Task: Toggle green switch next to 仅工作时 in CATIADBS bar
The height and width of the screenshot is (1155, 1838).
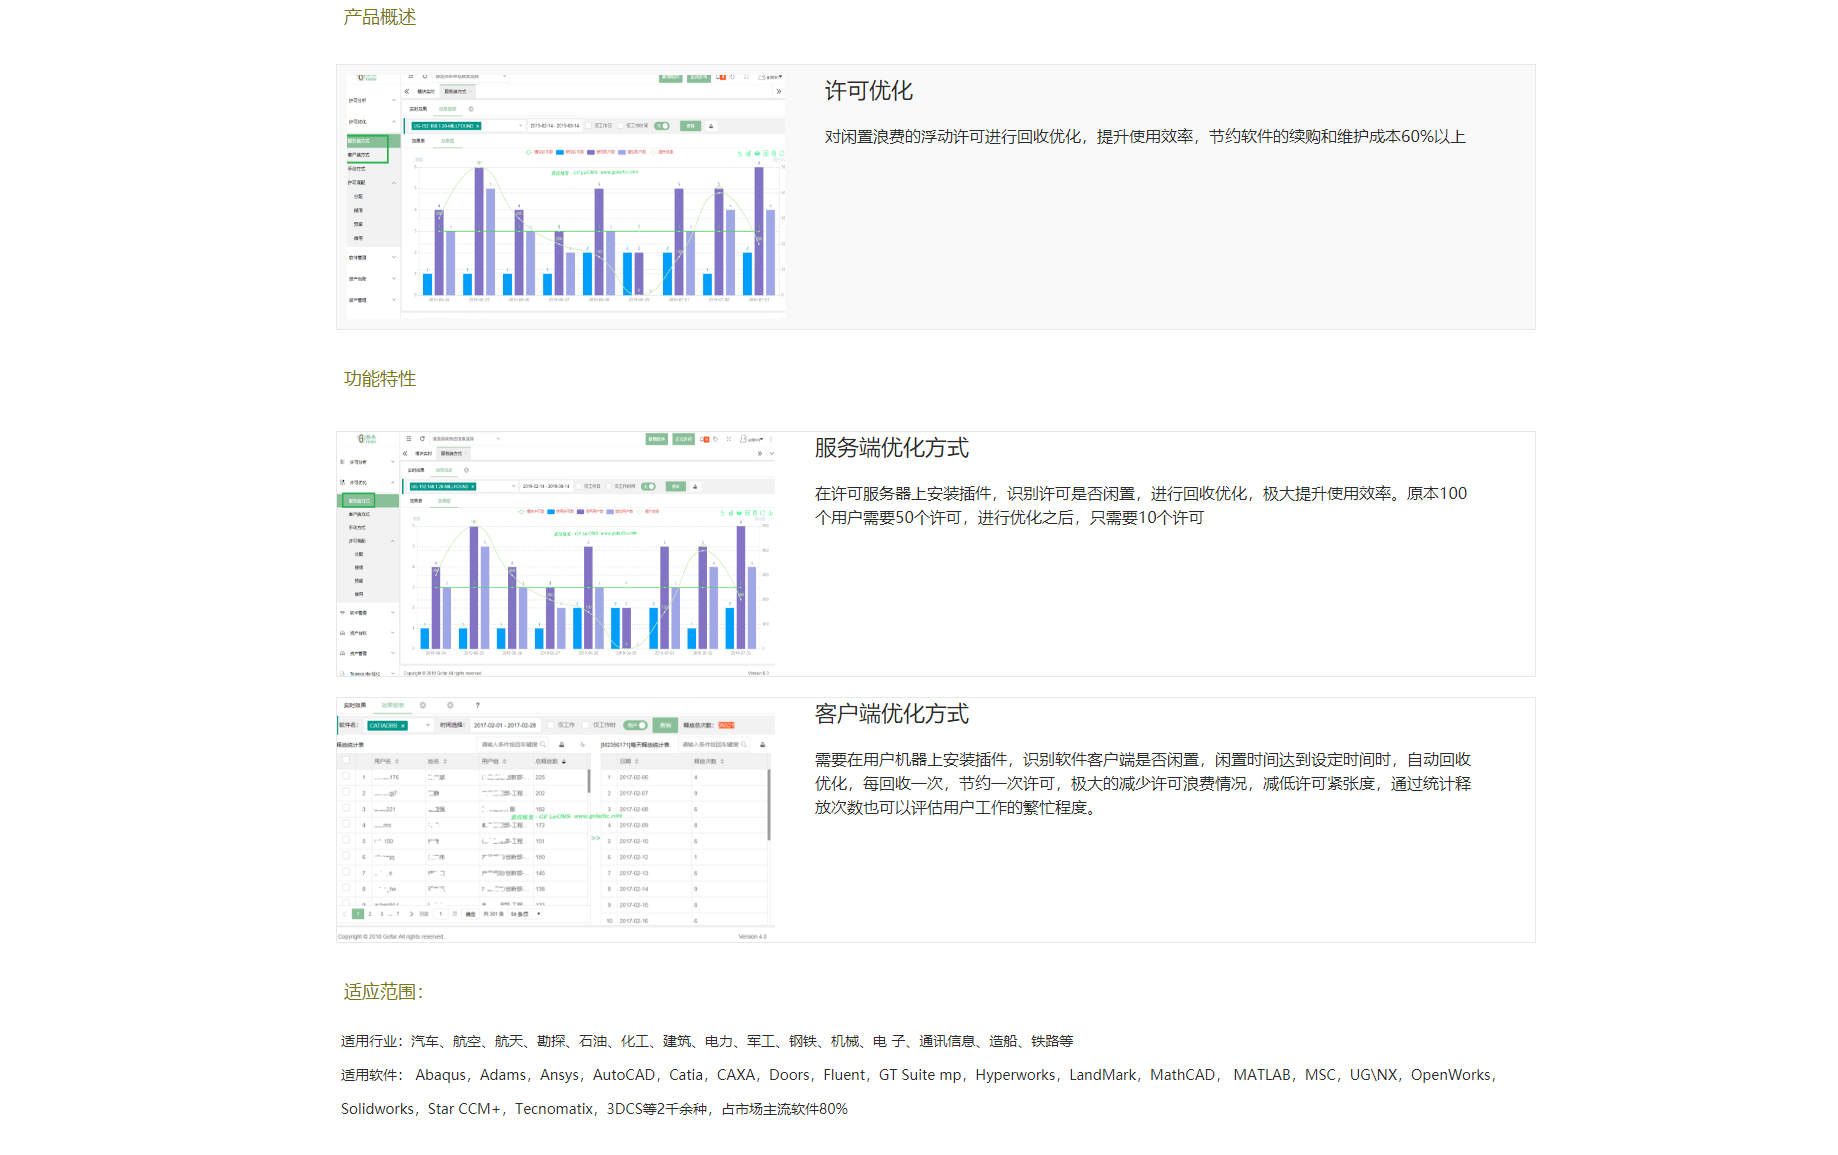Action: (x=635, y=725)
